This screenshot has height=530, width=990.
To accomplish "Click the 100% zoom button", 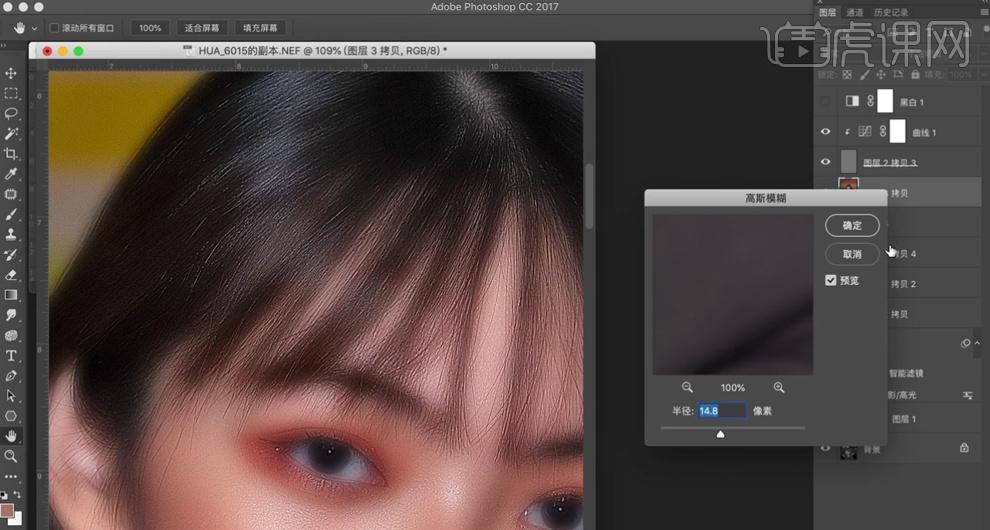I will [x=150, y=28].
